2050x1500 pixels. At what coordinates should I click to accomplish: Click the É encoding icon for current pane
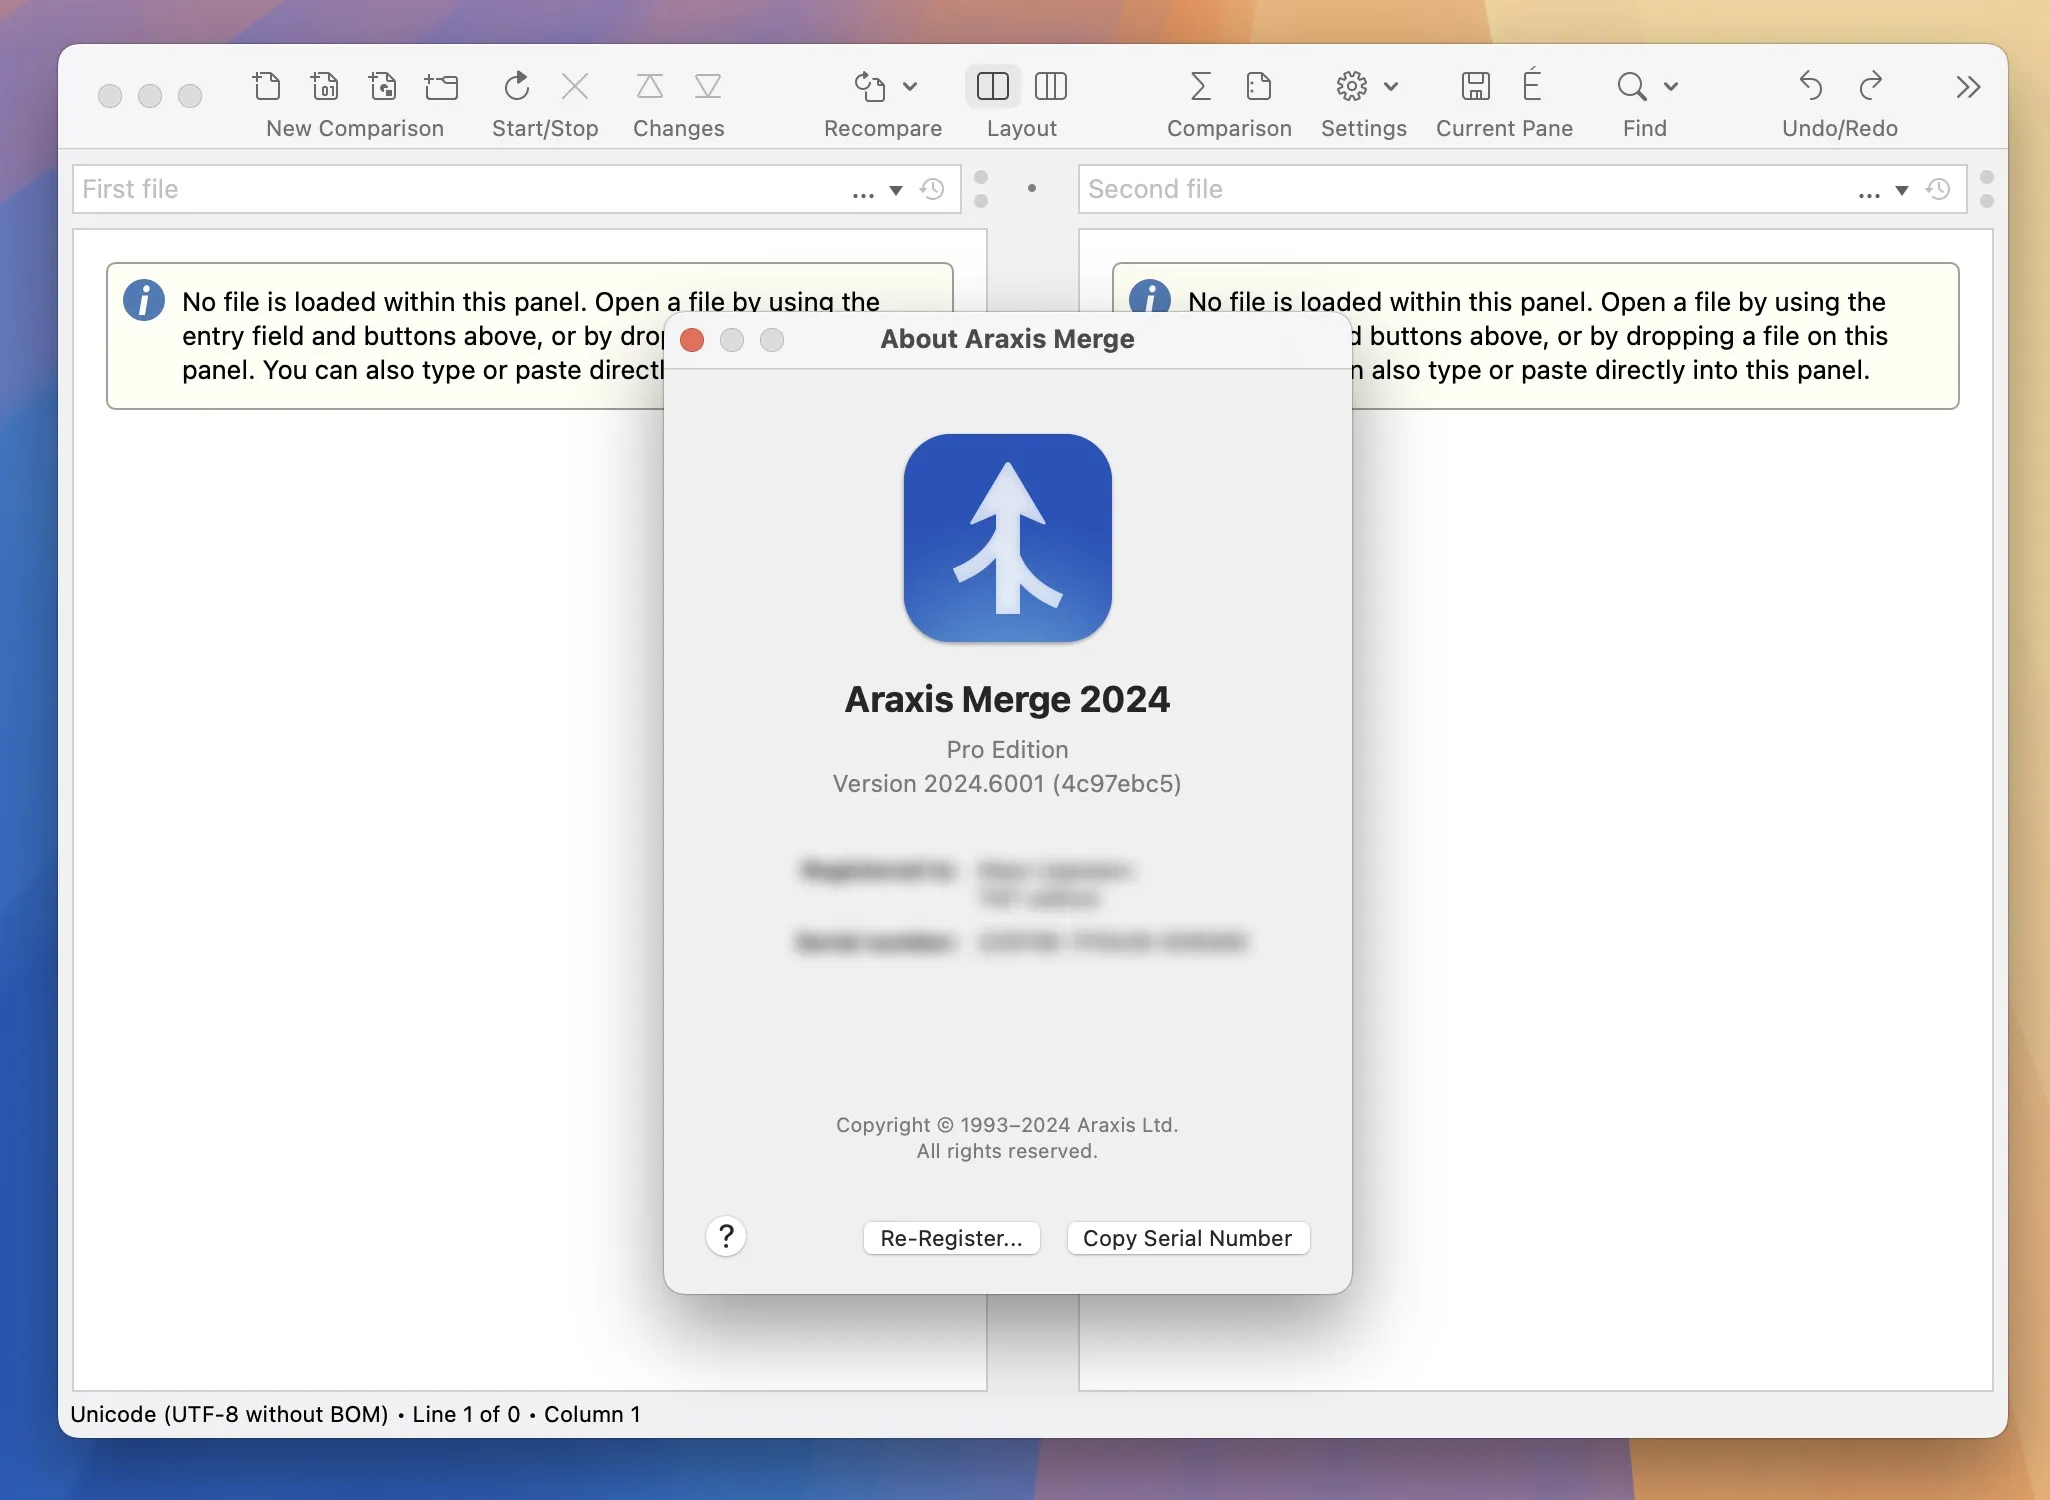tap(1532, 84)
